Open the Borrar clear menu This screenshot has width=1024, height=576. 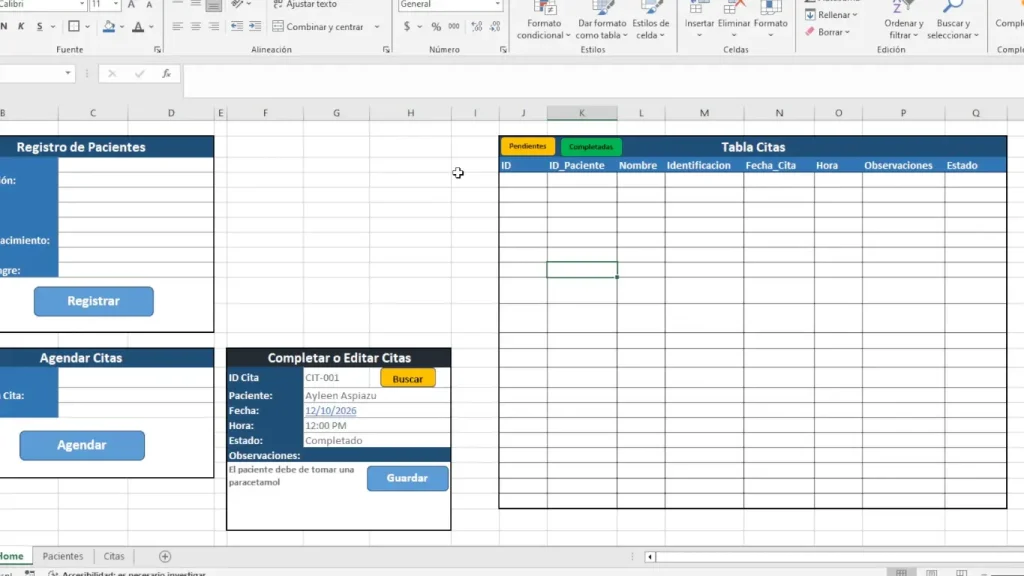click(827, 32)
